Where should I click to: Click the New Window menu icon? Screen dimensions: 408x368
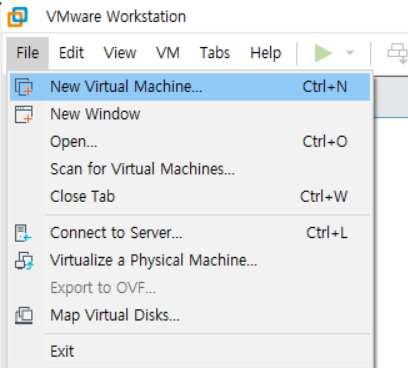(x=24, y=114)
